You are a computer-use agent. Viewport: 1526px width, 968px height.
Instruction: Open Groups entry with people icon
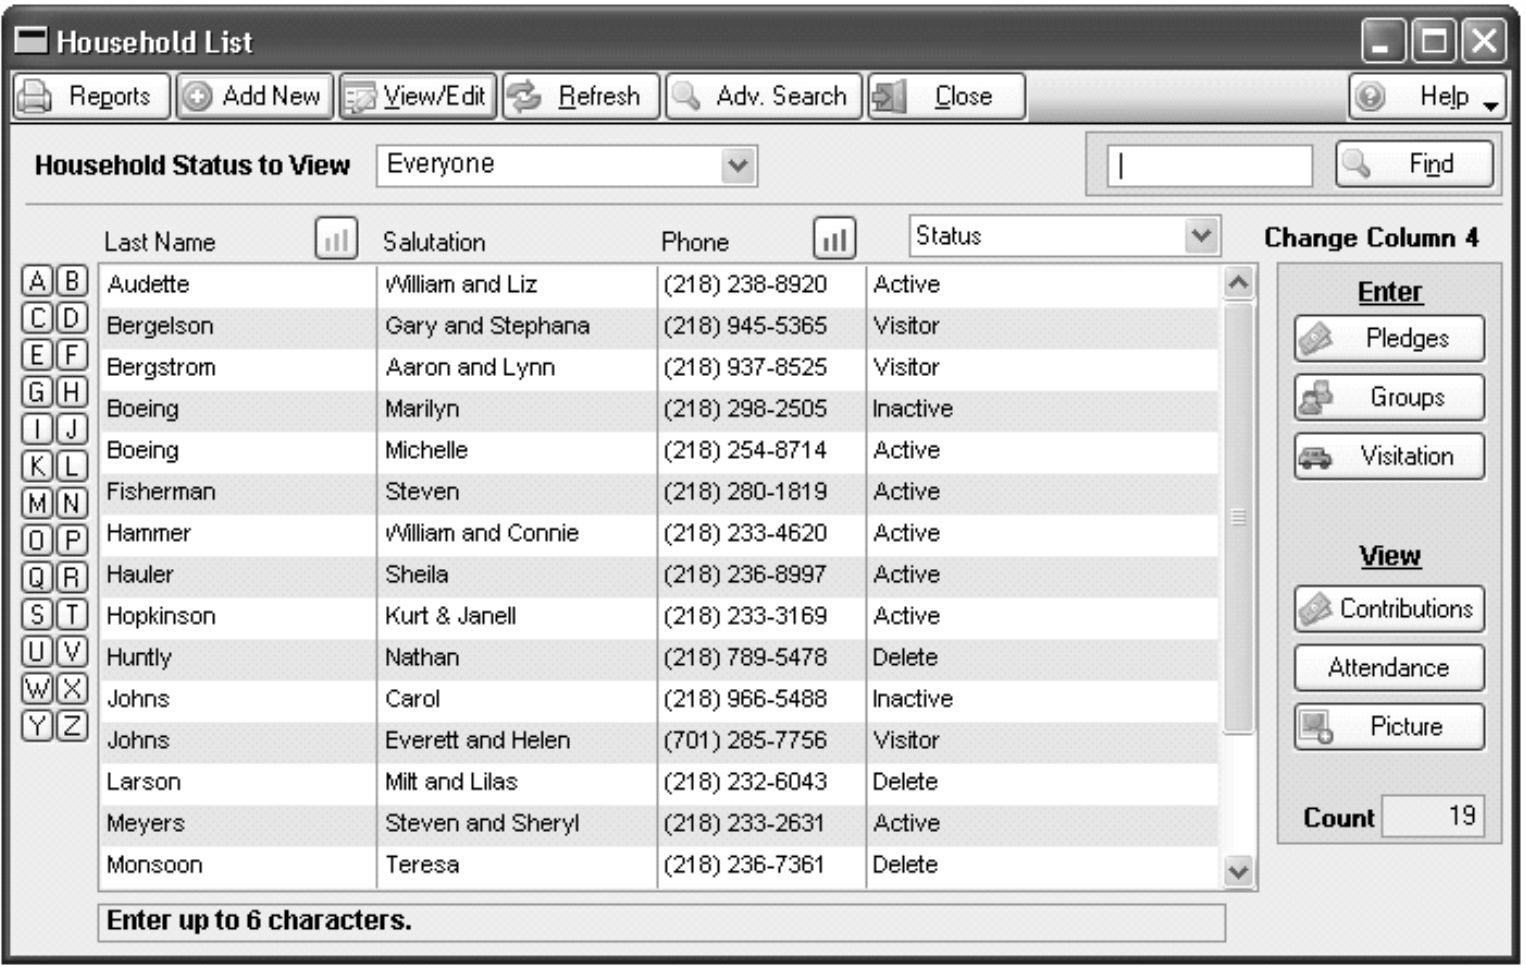point(1388,398)
